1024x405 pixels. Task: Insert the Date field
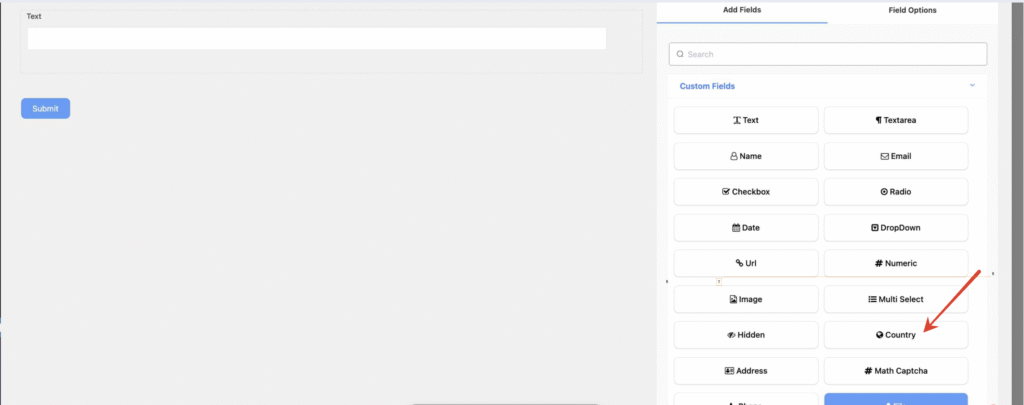coord(746,228)
